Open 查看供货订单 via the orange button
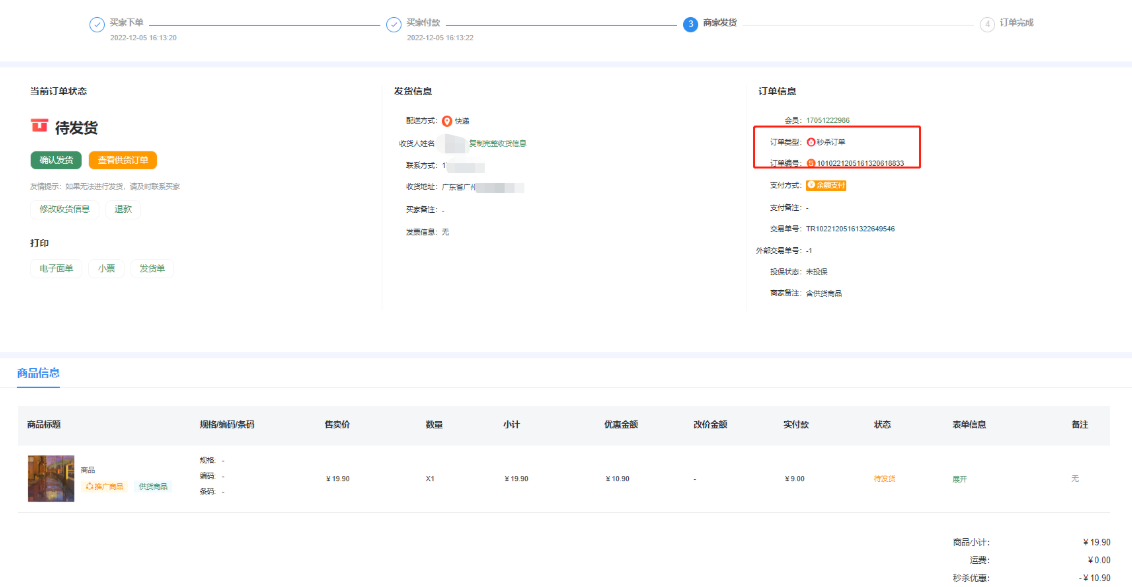The height and width of the screenshot is (587, 1132). (x=123, y=160)
